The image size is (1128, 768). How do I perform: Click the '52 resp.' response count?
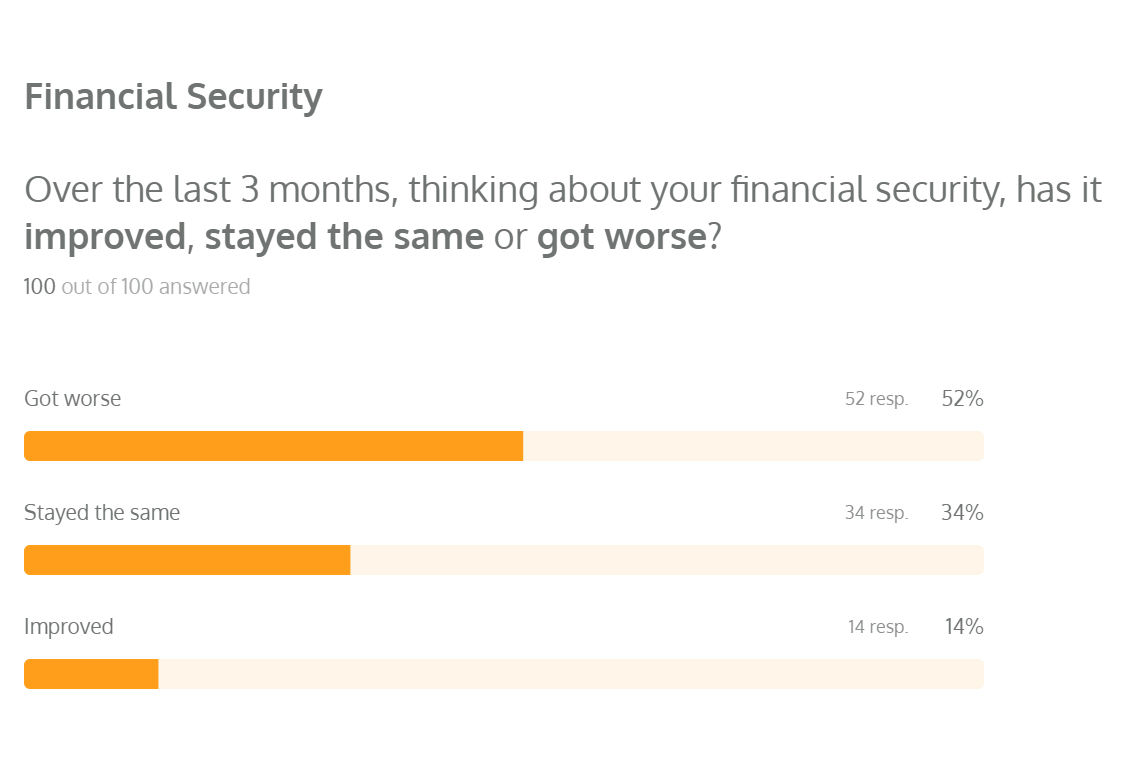click(876, 399)
